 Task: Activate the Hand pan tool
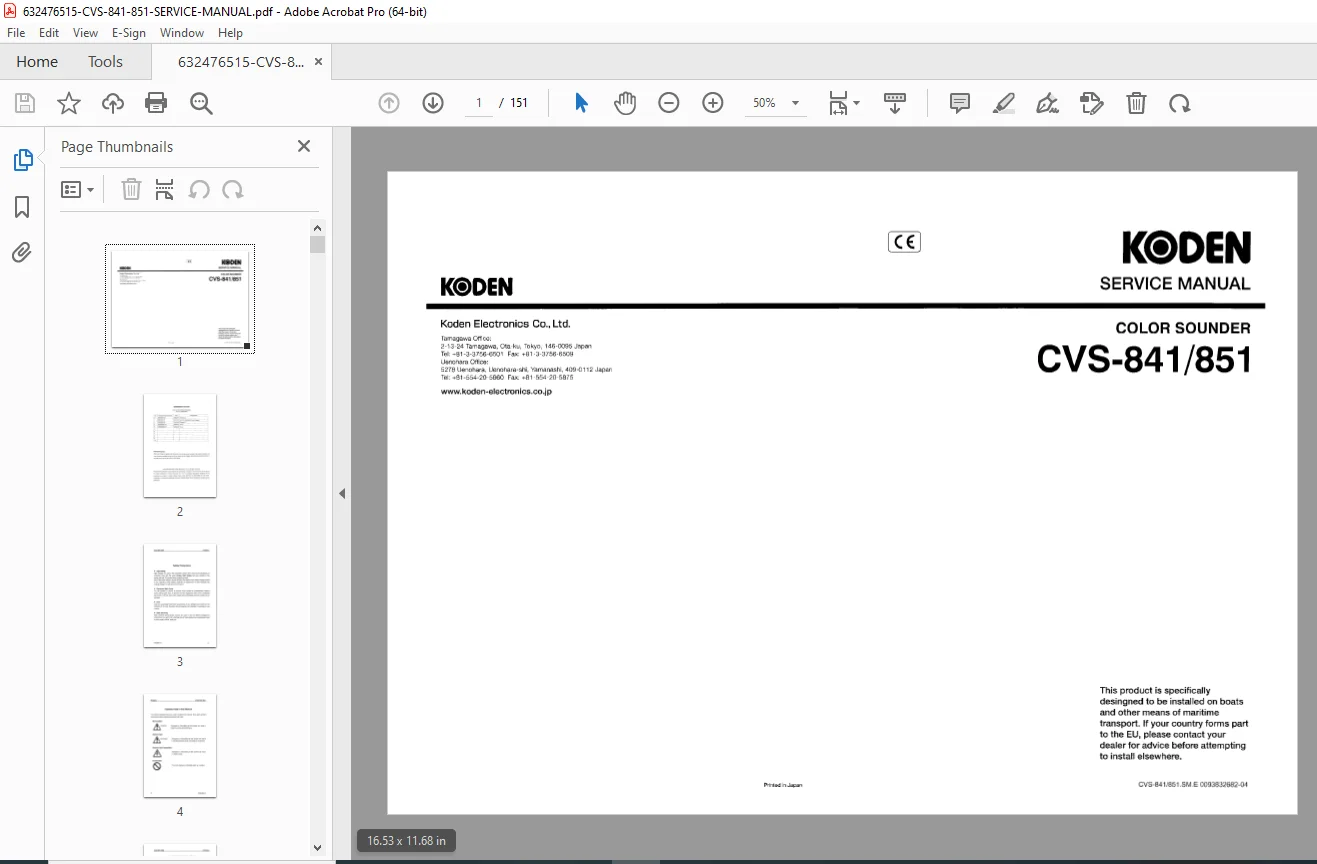[x=625, y=103]
